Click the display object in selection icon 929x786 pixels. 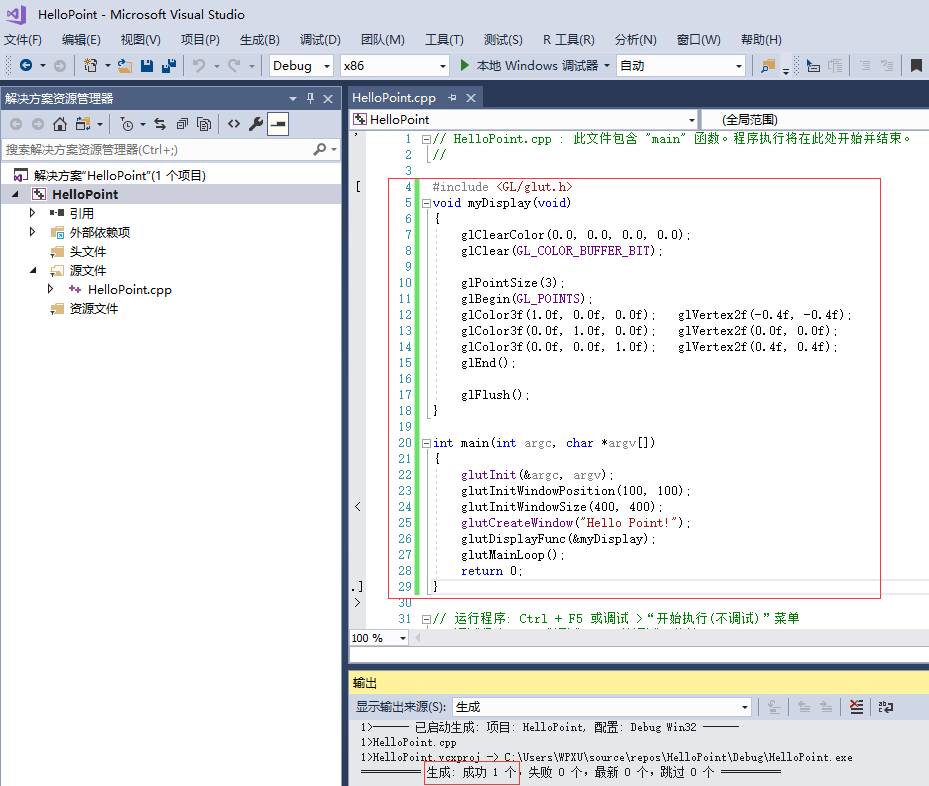coord(813,66)
